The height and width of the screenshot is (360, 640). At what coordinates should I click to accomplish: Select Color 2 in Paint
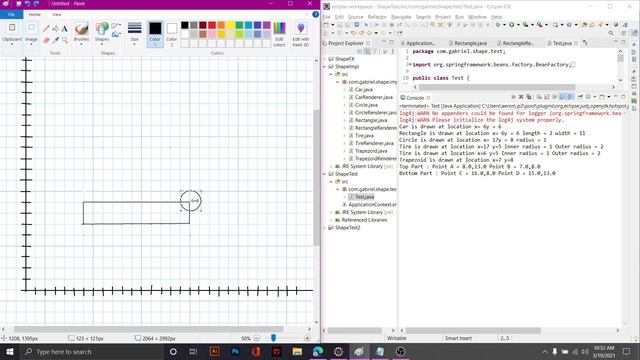coord(172,34)
